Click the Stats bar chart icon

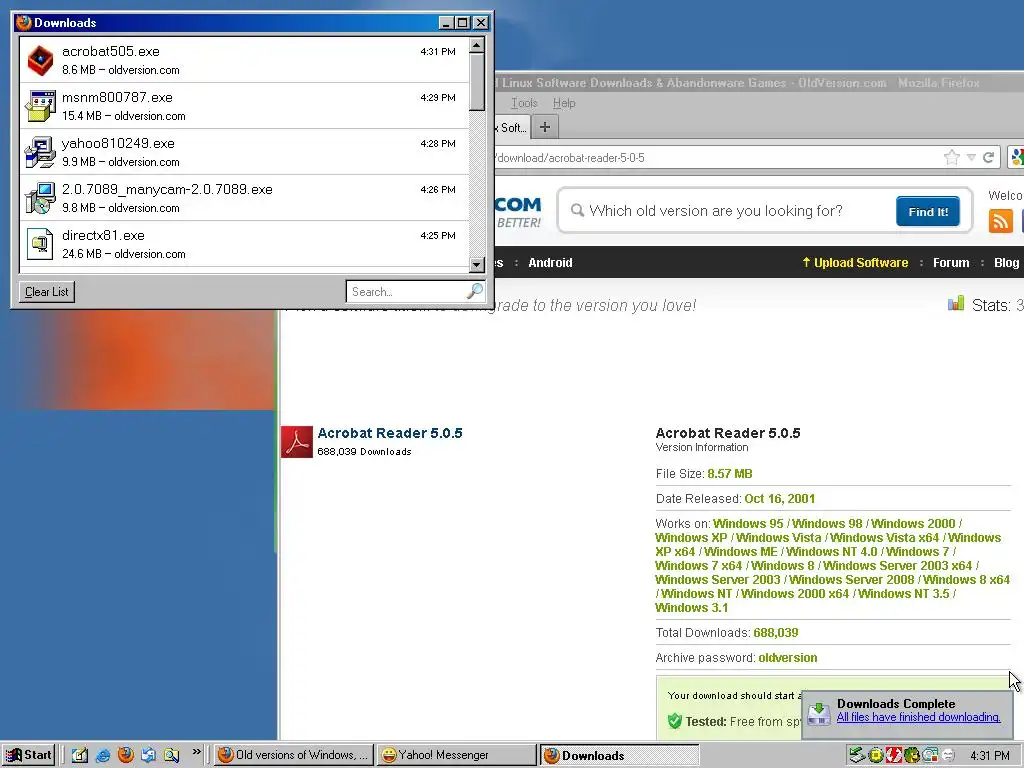click(955, 304)
